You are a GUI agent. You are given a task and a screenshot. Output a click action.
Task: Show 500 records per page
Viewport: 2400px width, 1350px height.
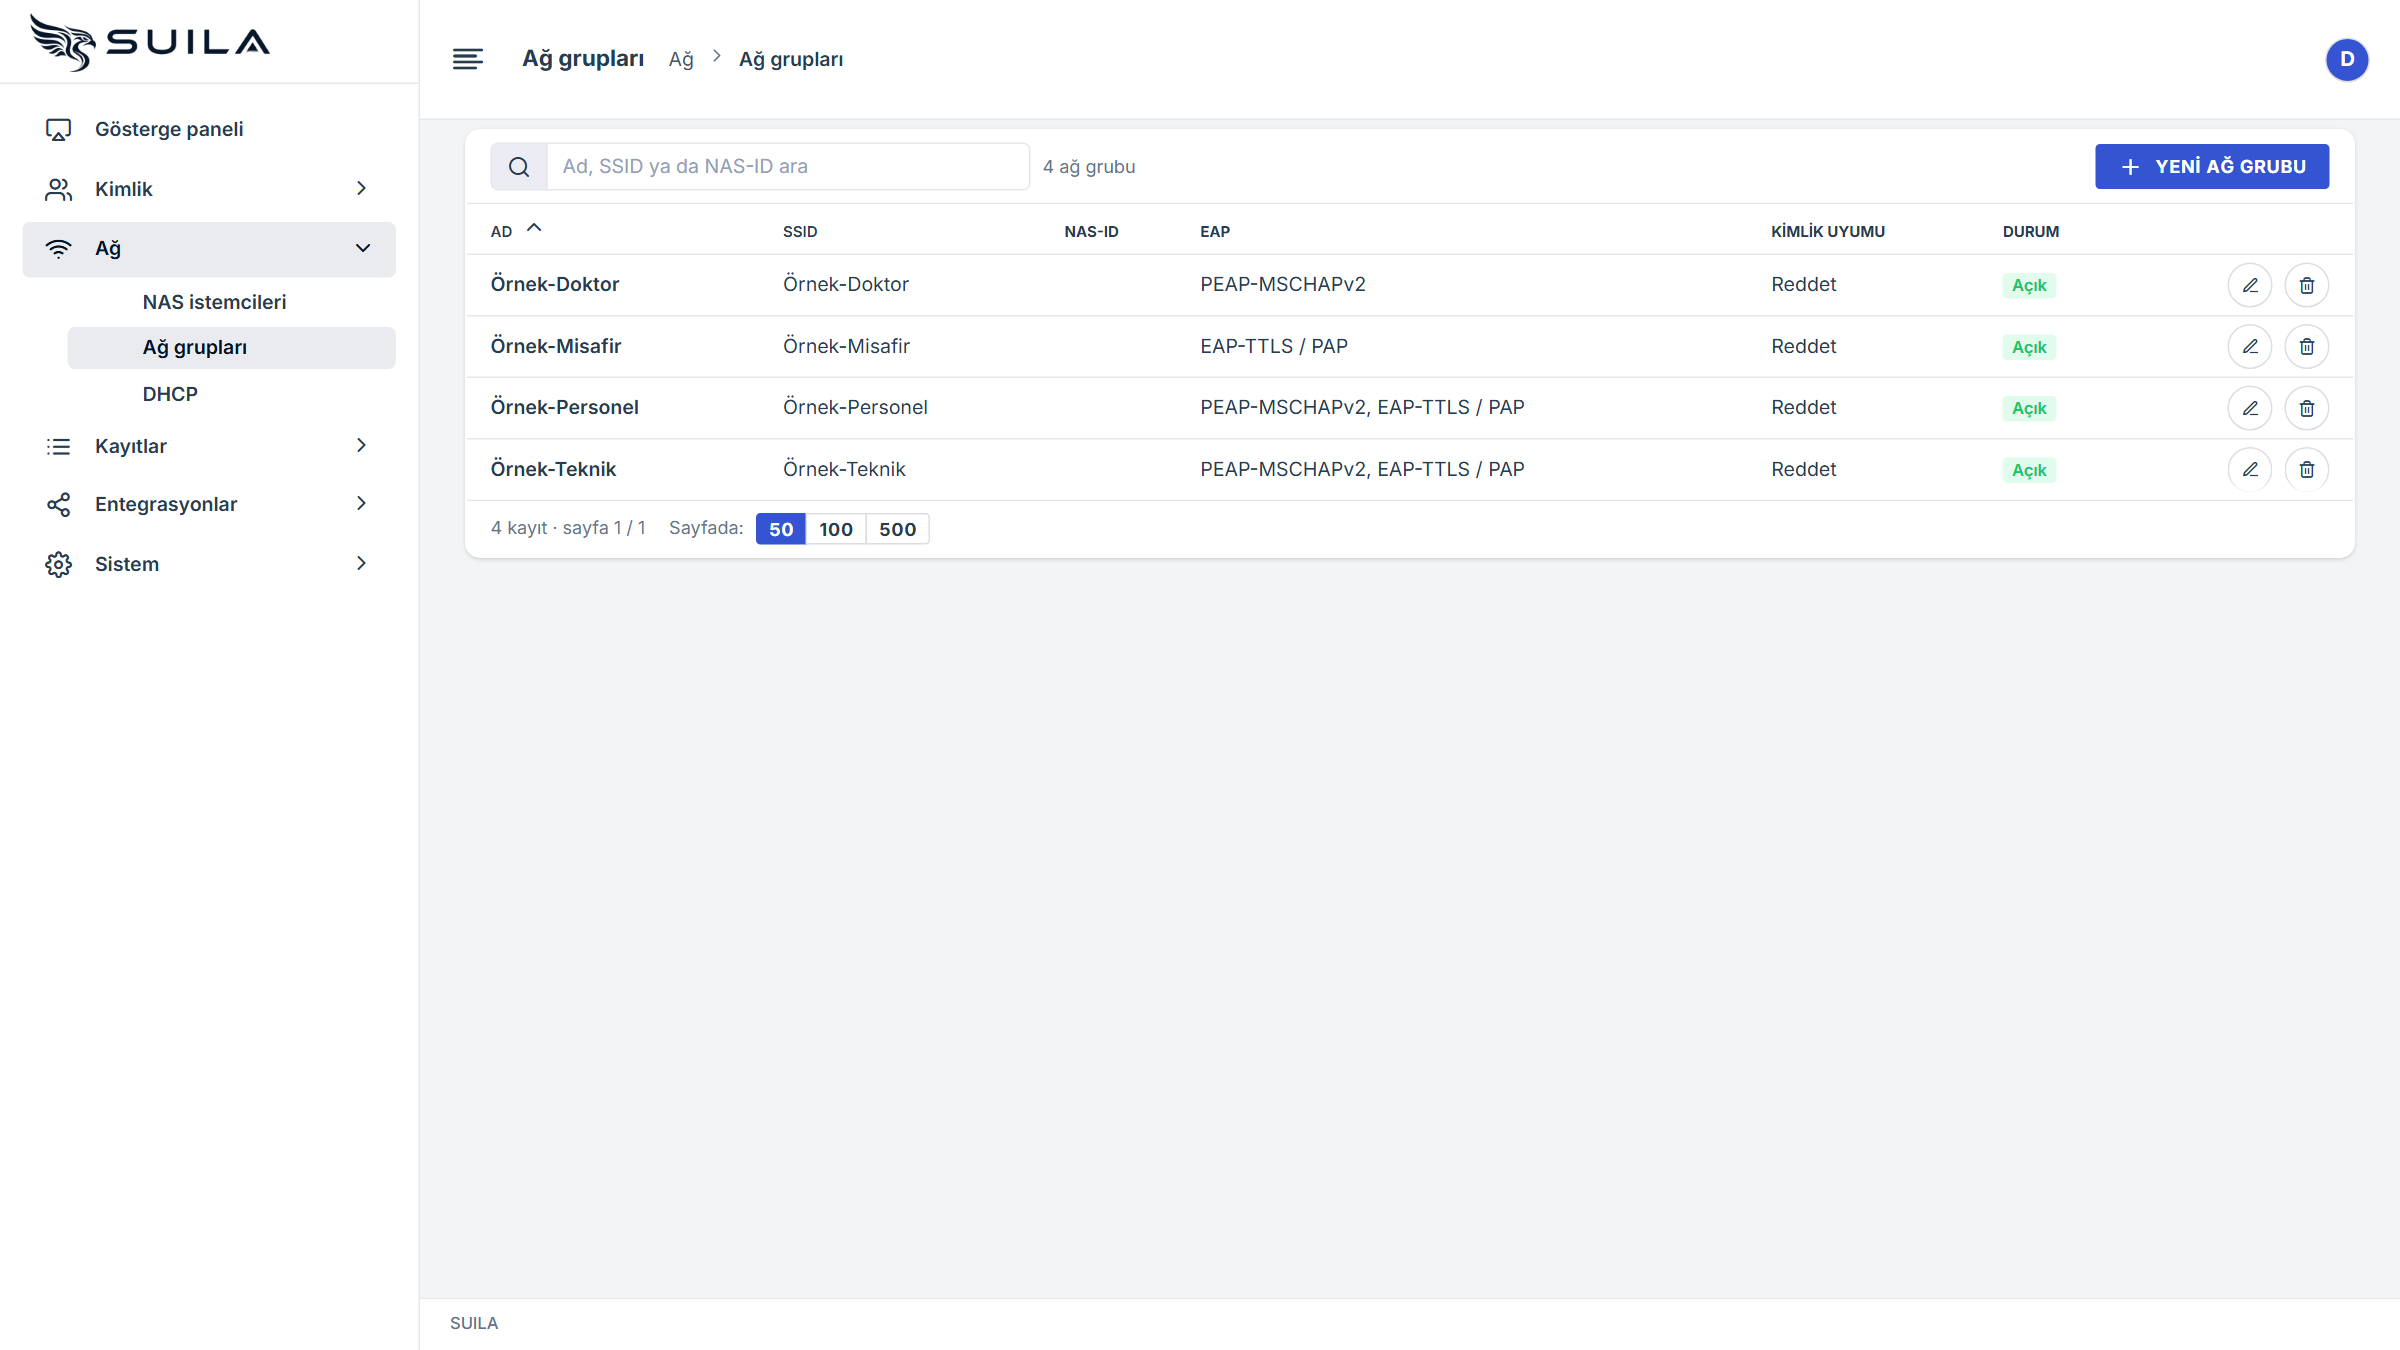(x=897, y=529)
